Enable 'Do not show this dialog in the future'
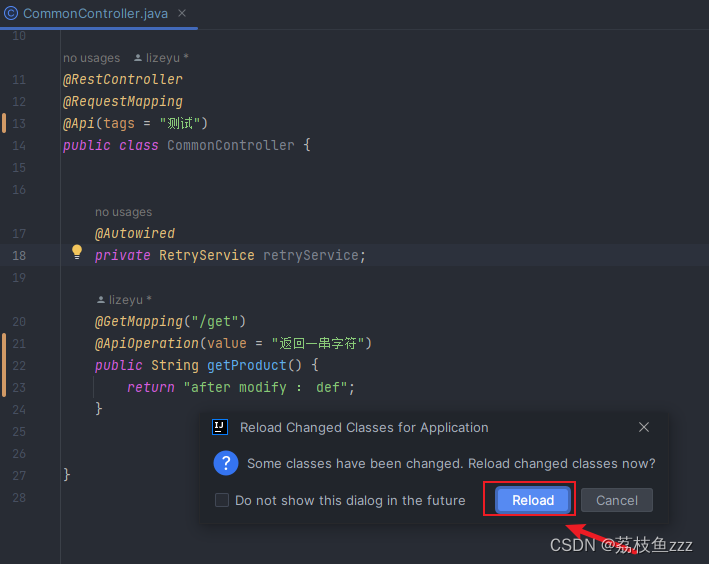This screenshot has height=564, width=709. pyautogui.click(x=222, y=500)
